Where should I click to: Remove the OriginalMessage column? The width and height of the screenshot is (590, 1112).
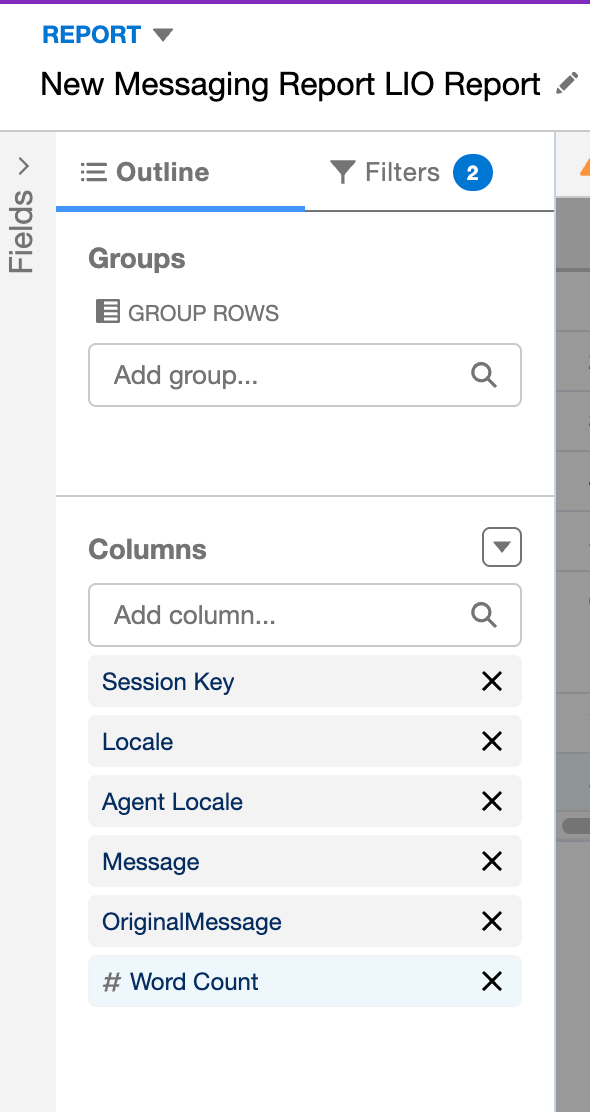tap(491, 921)
